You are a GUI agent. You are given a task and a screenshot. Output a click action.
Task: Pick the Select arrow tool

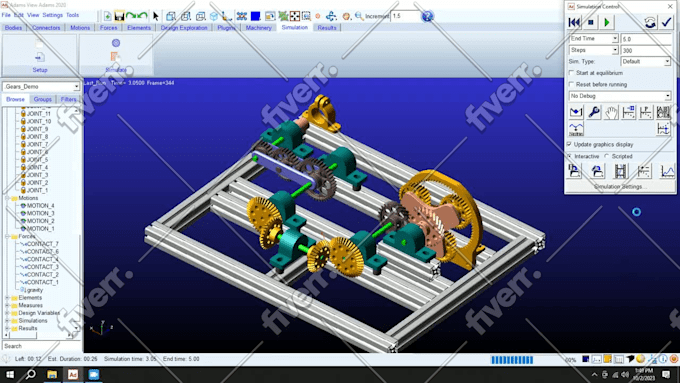156,16
